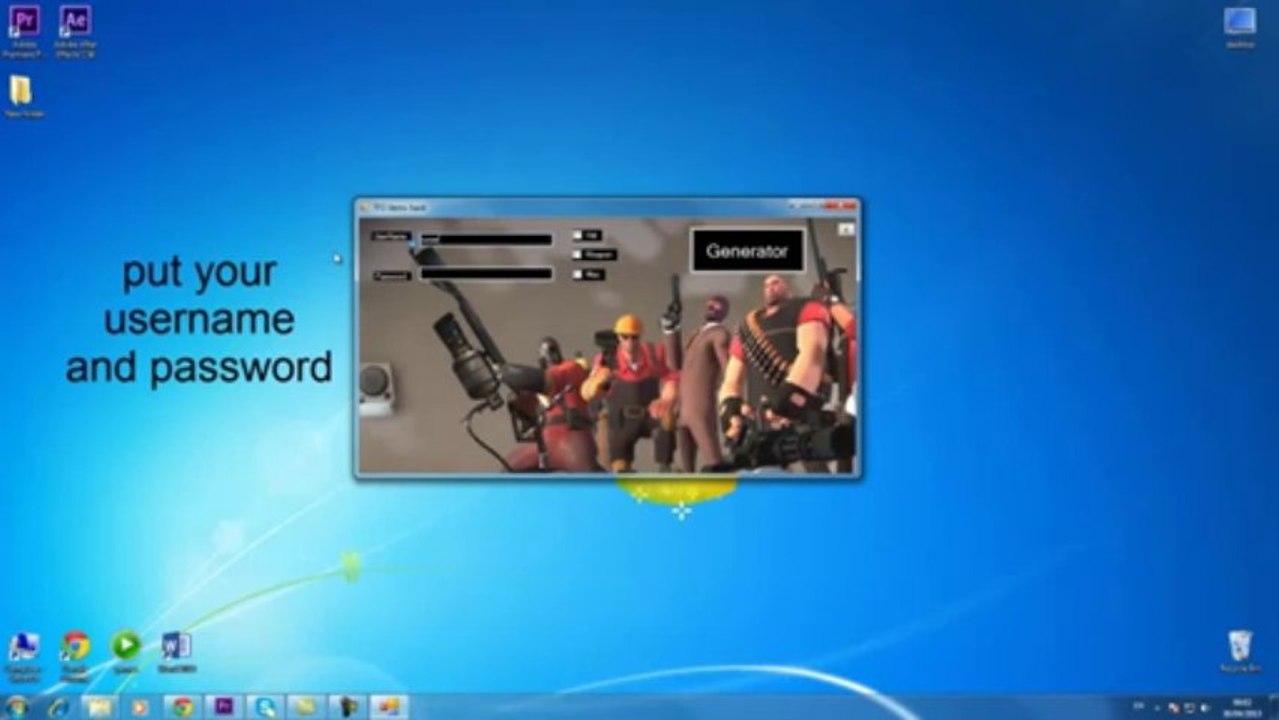Tick the top checkbox beside the username field

(x=577, y=235)
